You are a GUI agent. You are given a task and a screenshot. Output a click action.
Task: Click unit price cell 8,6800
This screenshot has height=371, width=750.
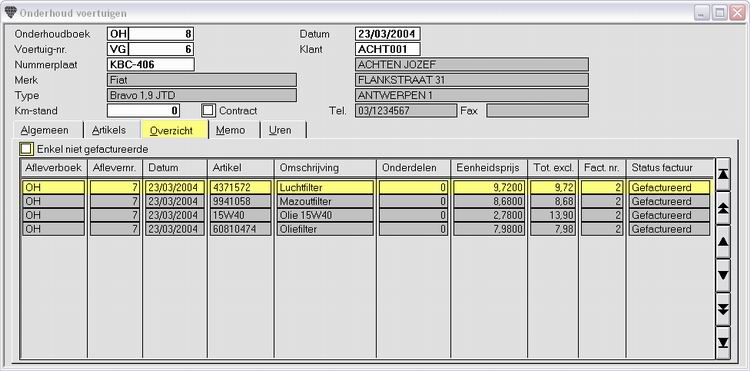[x=489, y=201]
